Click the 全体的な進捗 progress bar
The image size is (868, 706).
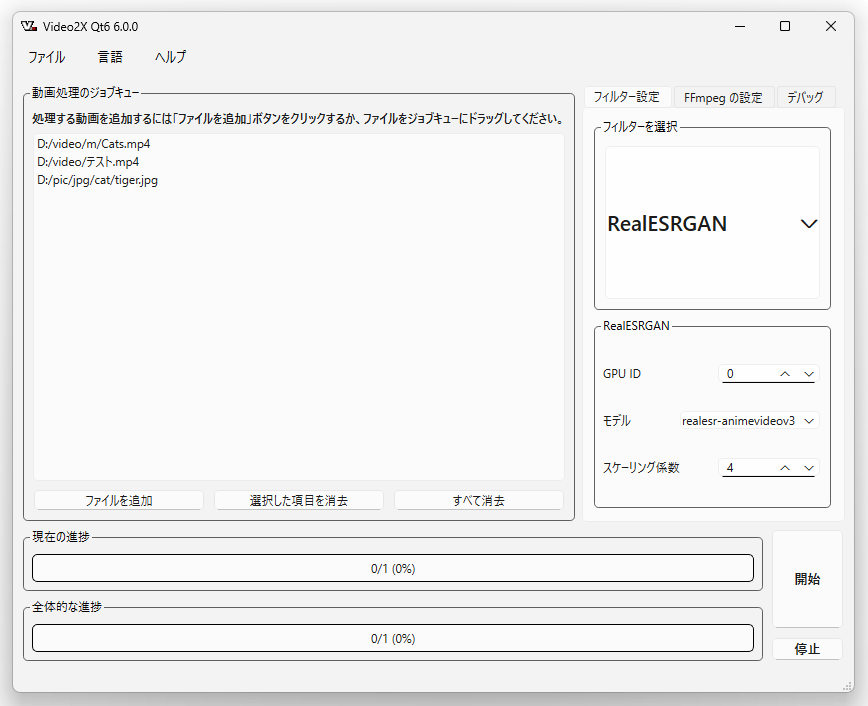393,638
